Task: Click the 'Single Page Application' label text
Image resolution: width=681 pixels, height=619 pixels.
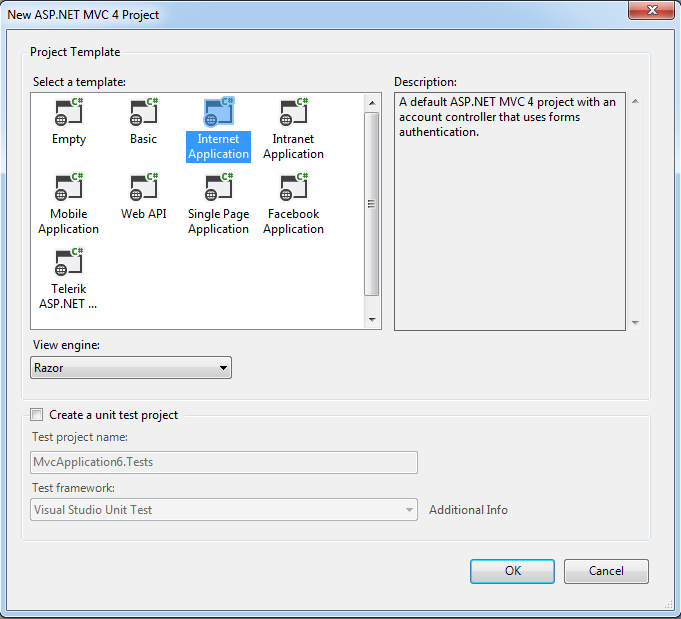Action: pos(218,222)
